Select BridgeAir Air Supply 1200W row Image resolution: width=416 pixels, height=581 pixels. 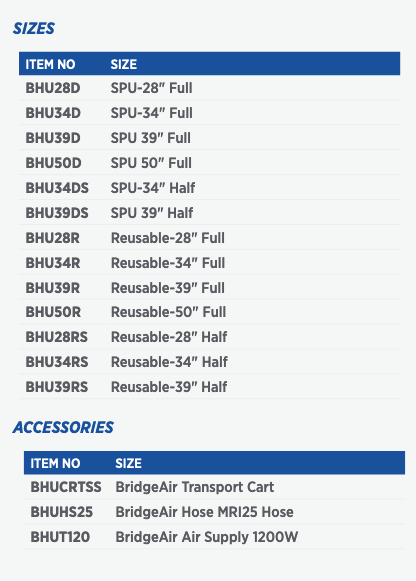(x=214, y=537)
